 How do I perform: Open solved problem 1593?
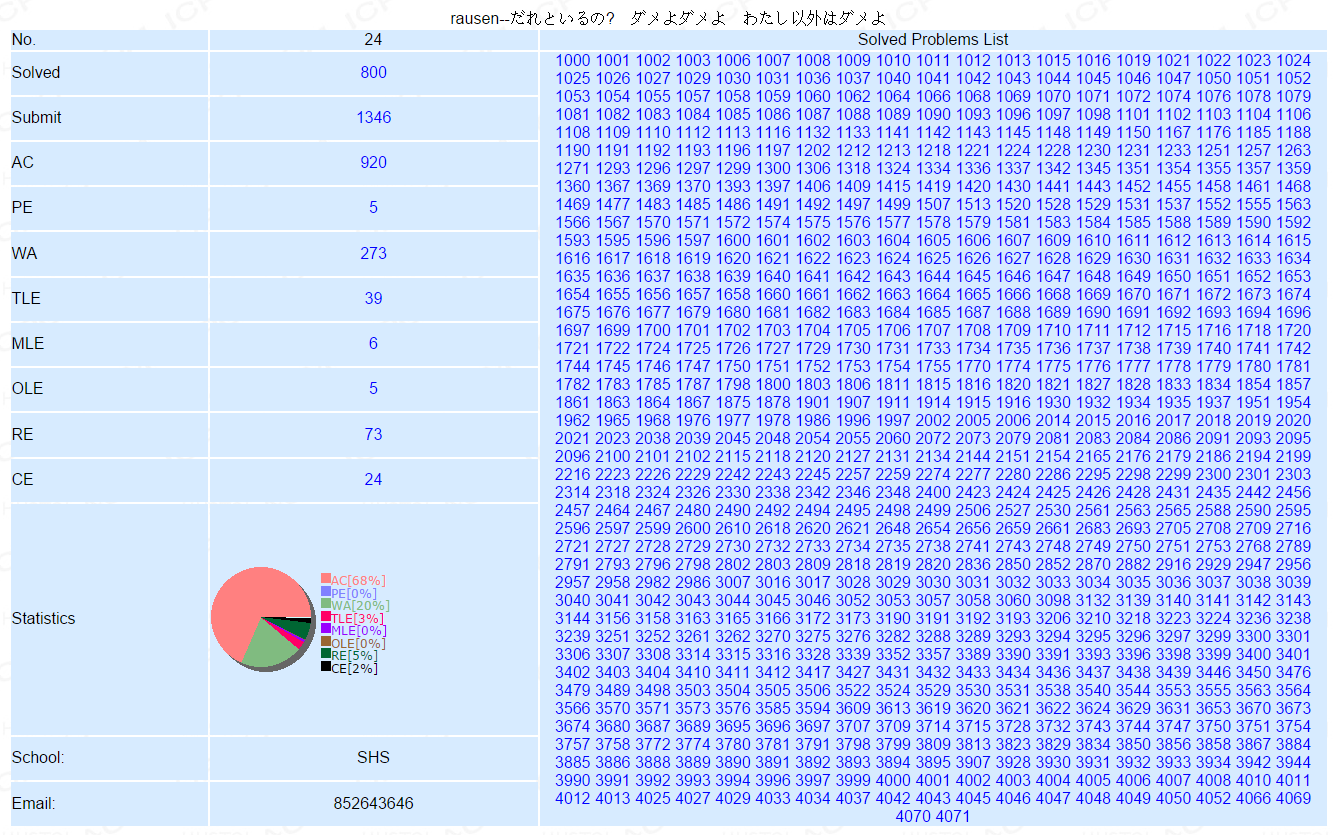click(x=573, y=240)
